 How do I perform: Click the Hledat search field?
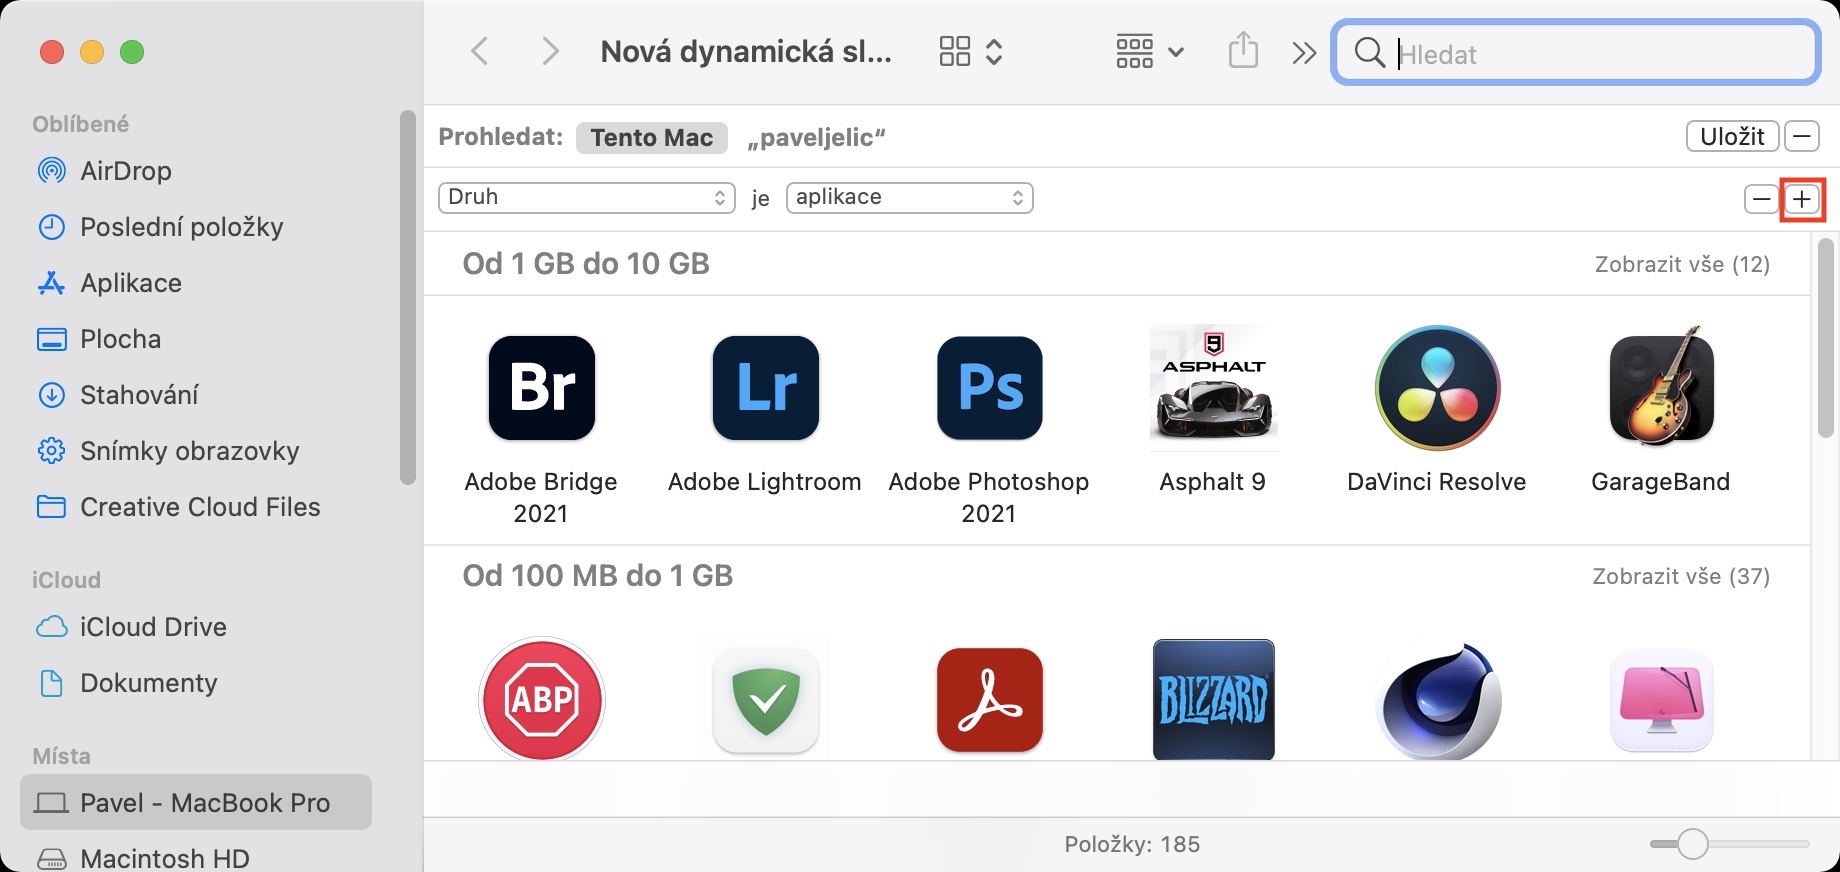[x=1590, y=54]
